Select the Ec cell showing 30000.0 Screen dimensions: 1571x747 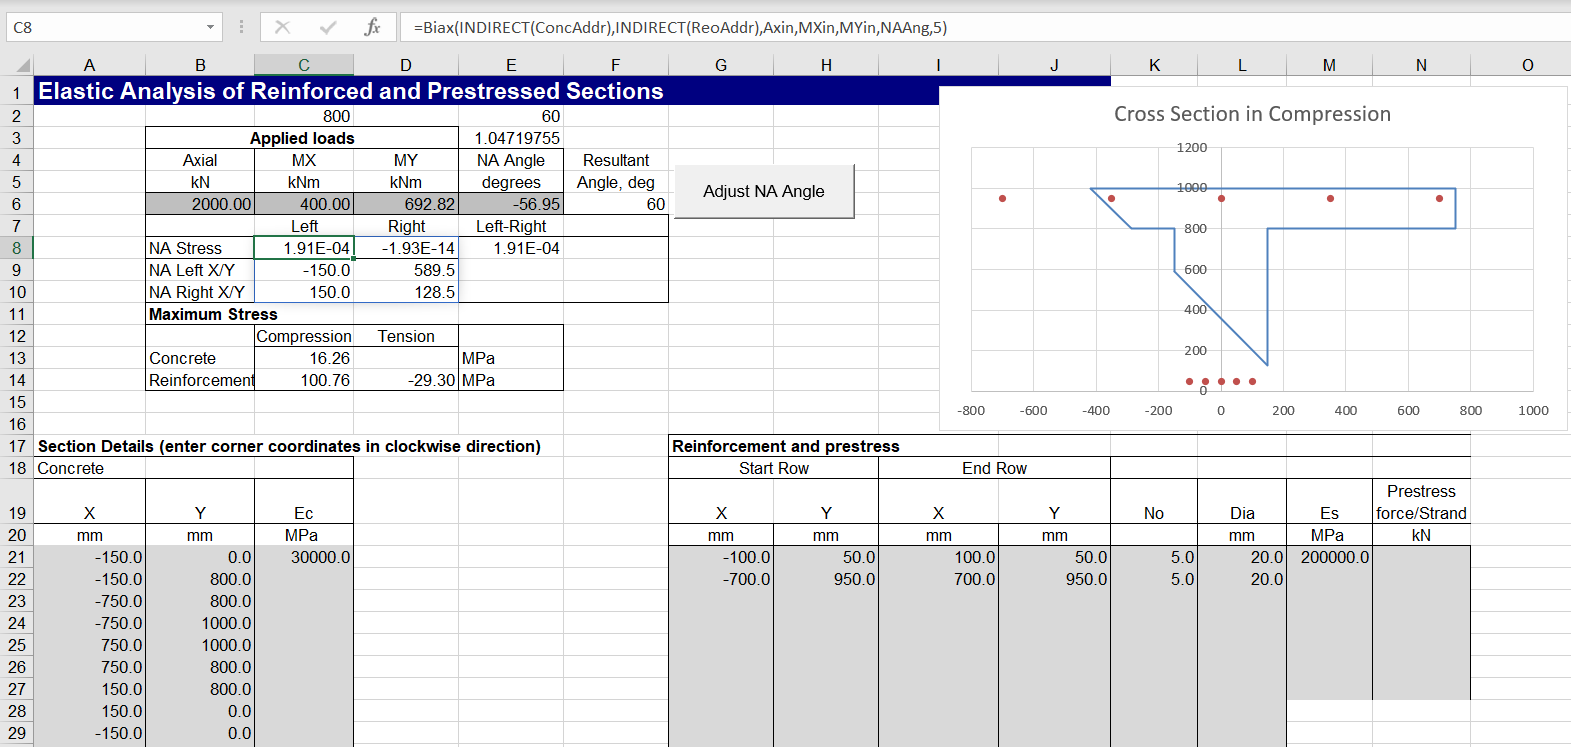(x=304, y=557)
